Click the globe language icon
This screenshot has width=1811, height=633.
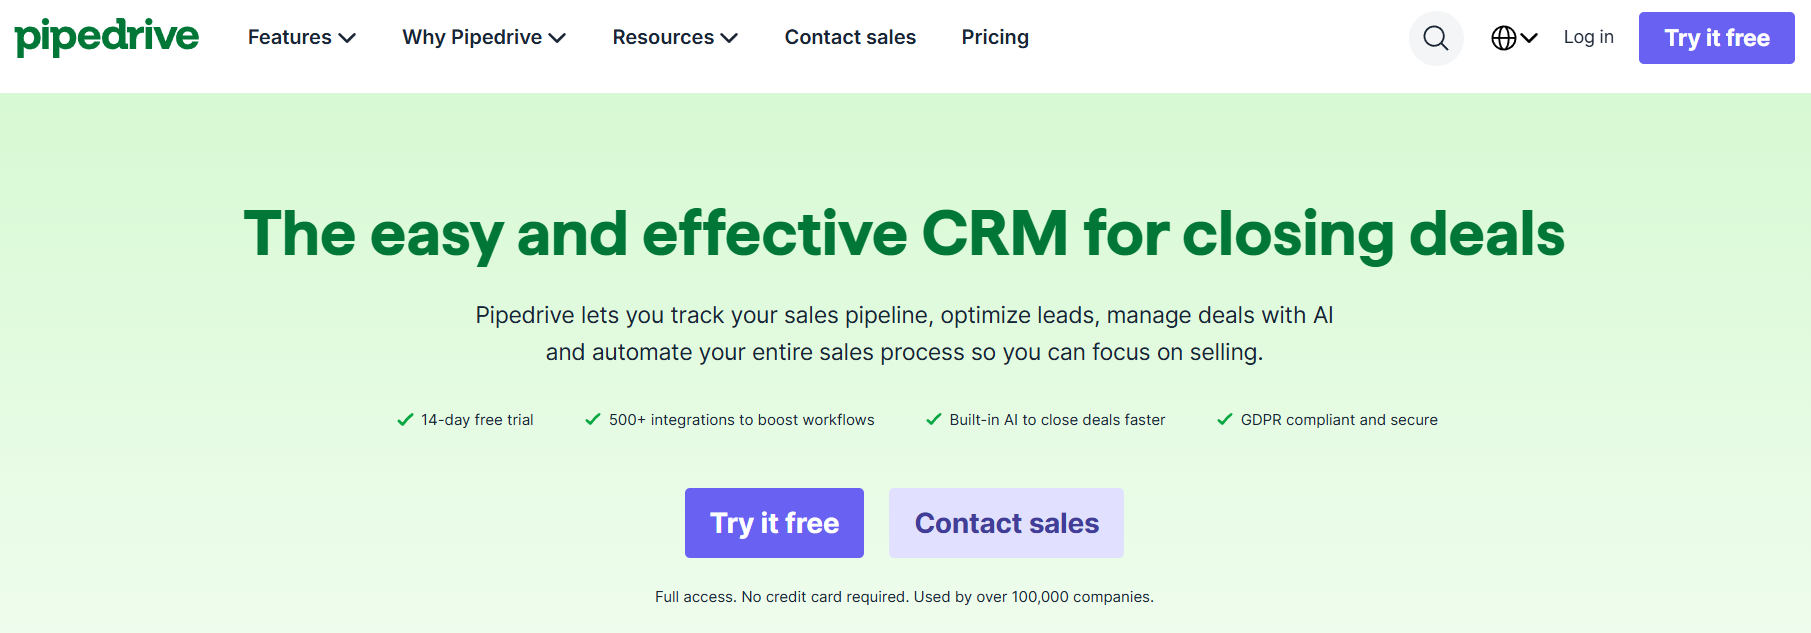pyautogui.click(x=1503, y=38)
